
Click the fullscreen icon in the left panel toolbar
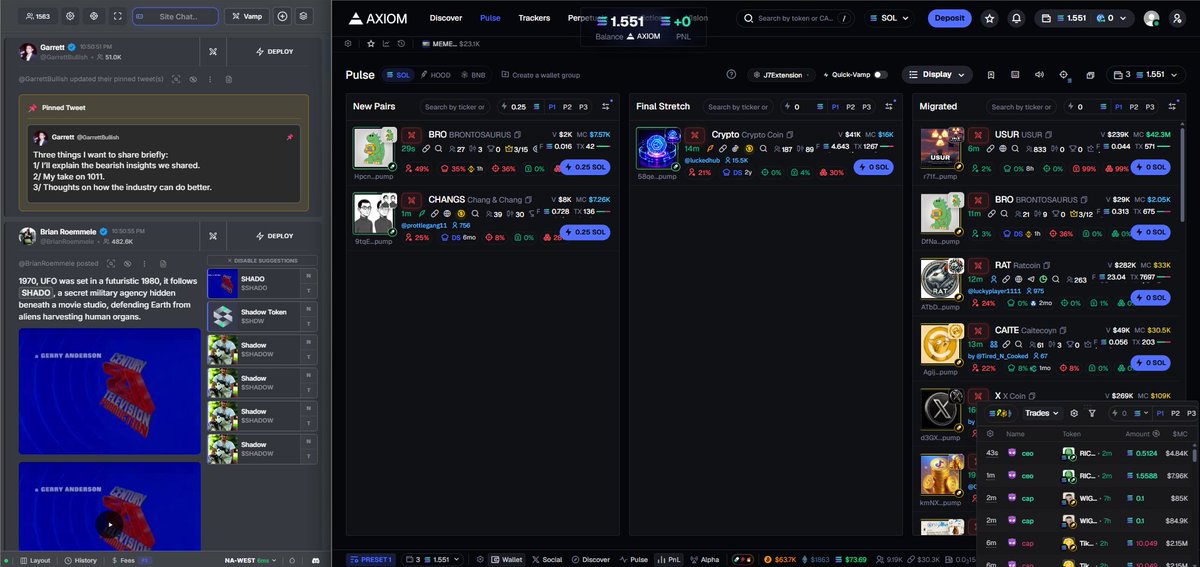118,16
